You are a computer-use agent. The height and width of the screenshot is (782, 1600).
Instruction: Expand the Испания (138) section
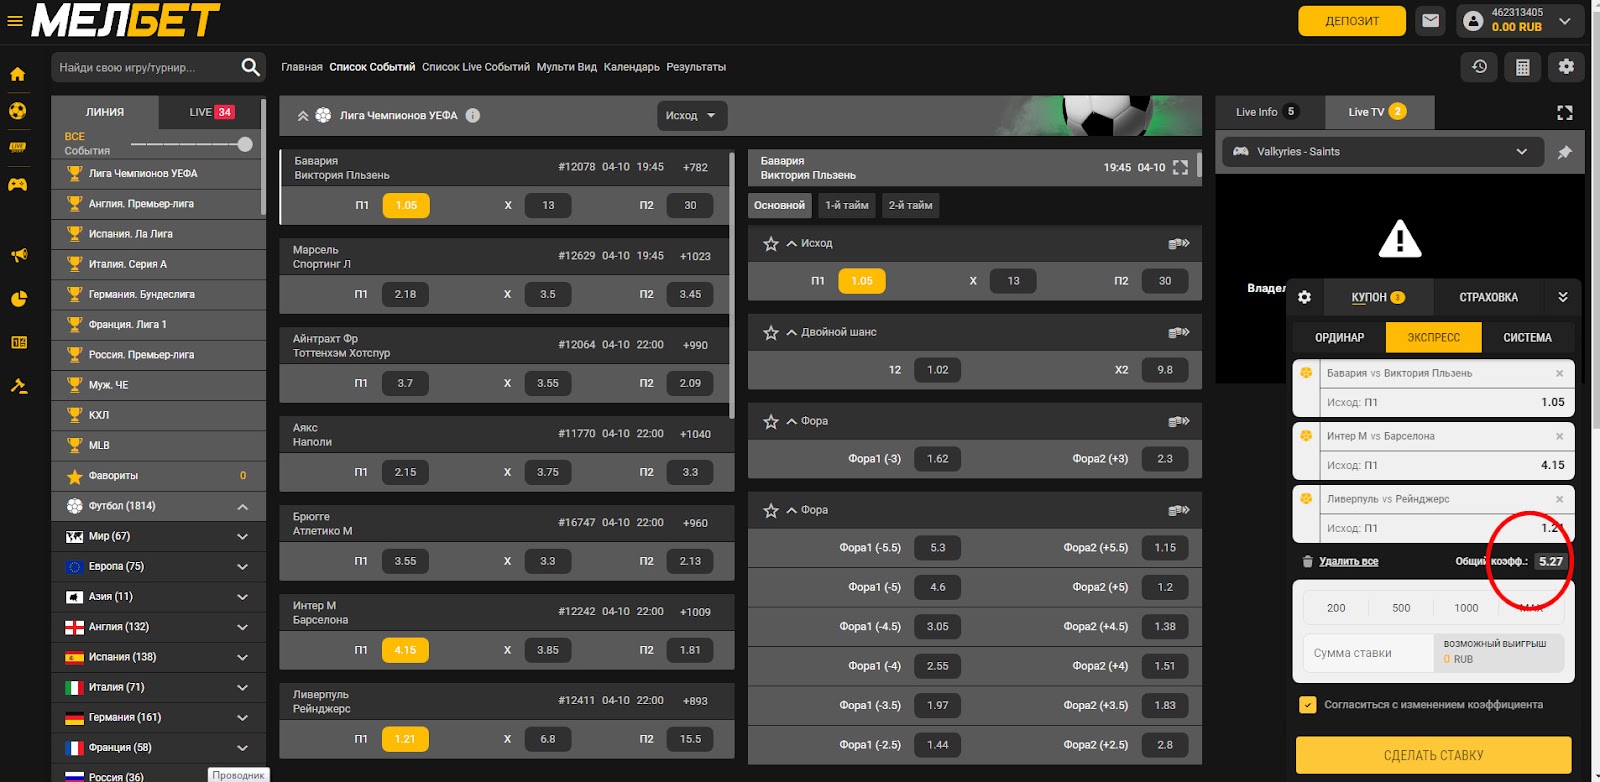tap(242, 657)
